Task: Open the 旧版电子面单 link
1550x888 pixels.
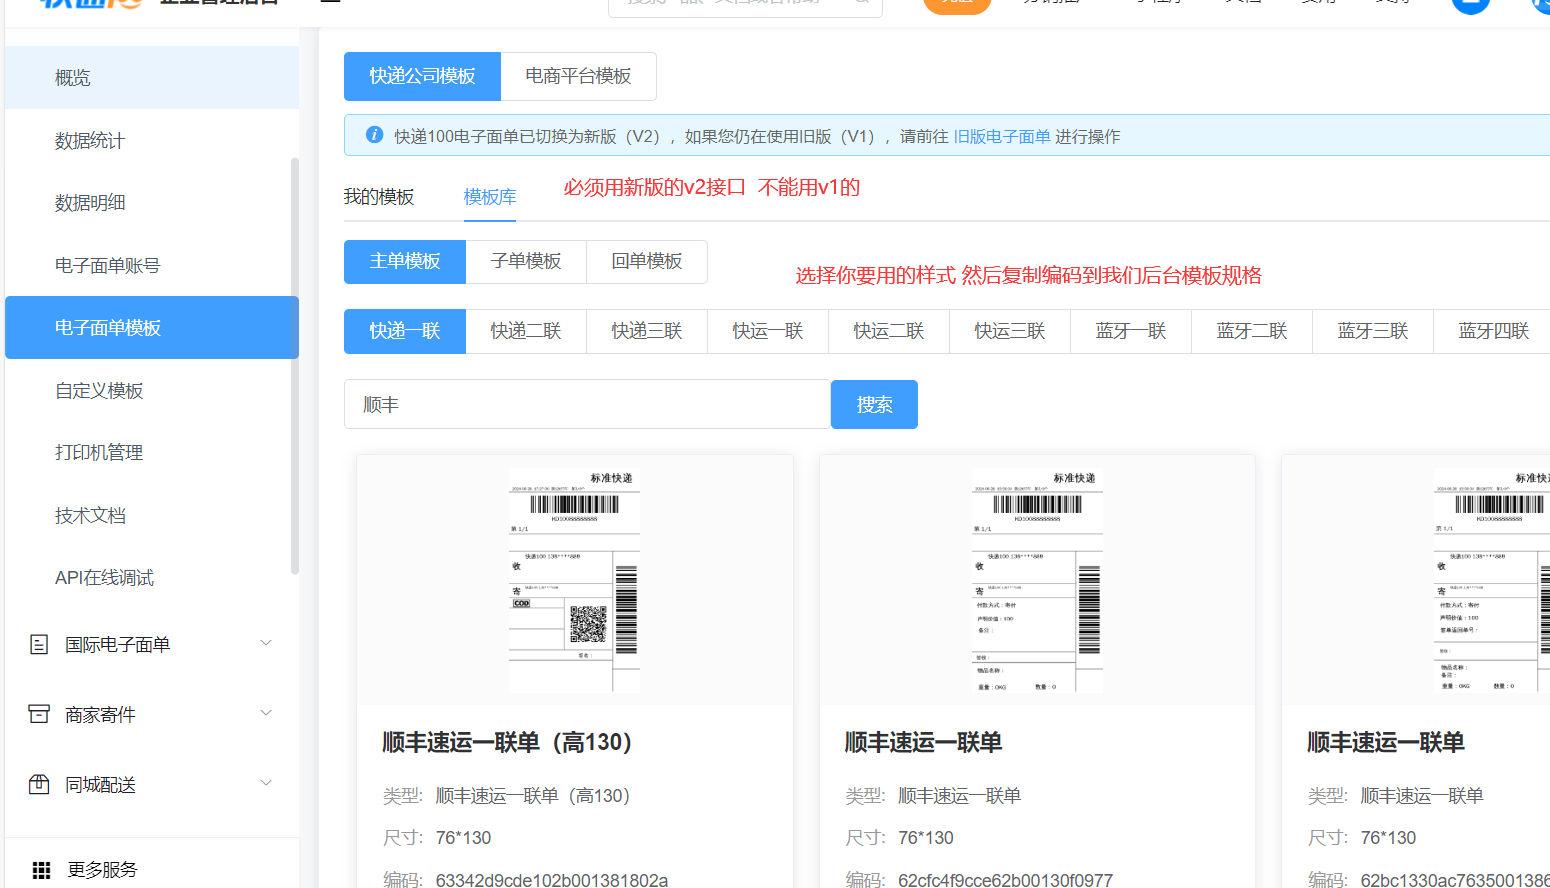Action: [x=1002, y=136]
